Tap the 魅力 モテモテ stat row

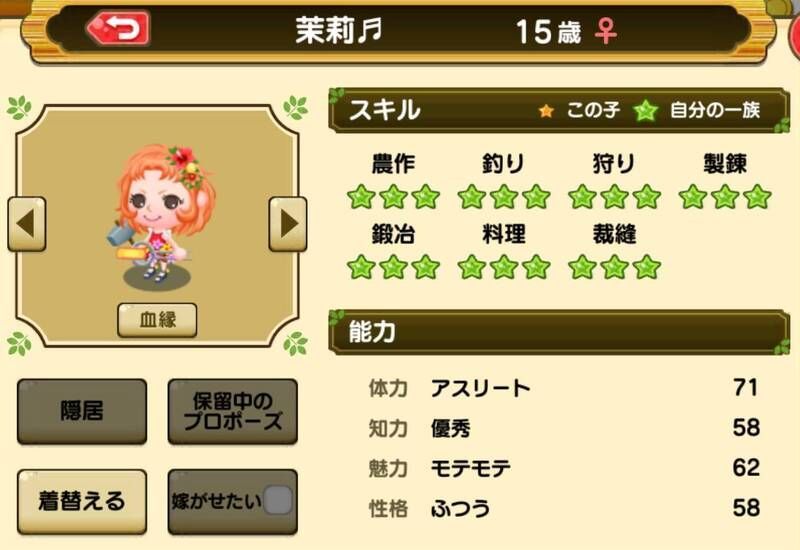[x=564, y=468]
